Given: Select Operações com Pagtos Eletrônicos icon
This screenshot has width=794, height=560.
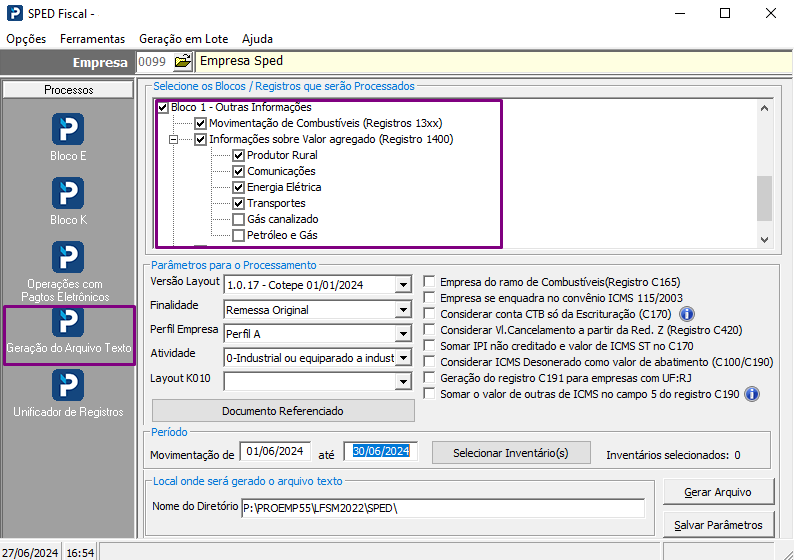Looking at the screenshot, I should (x=68, y=257).
